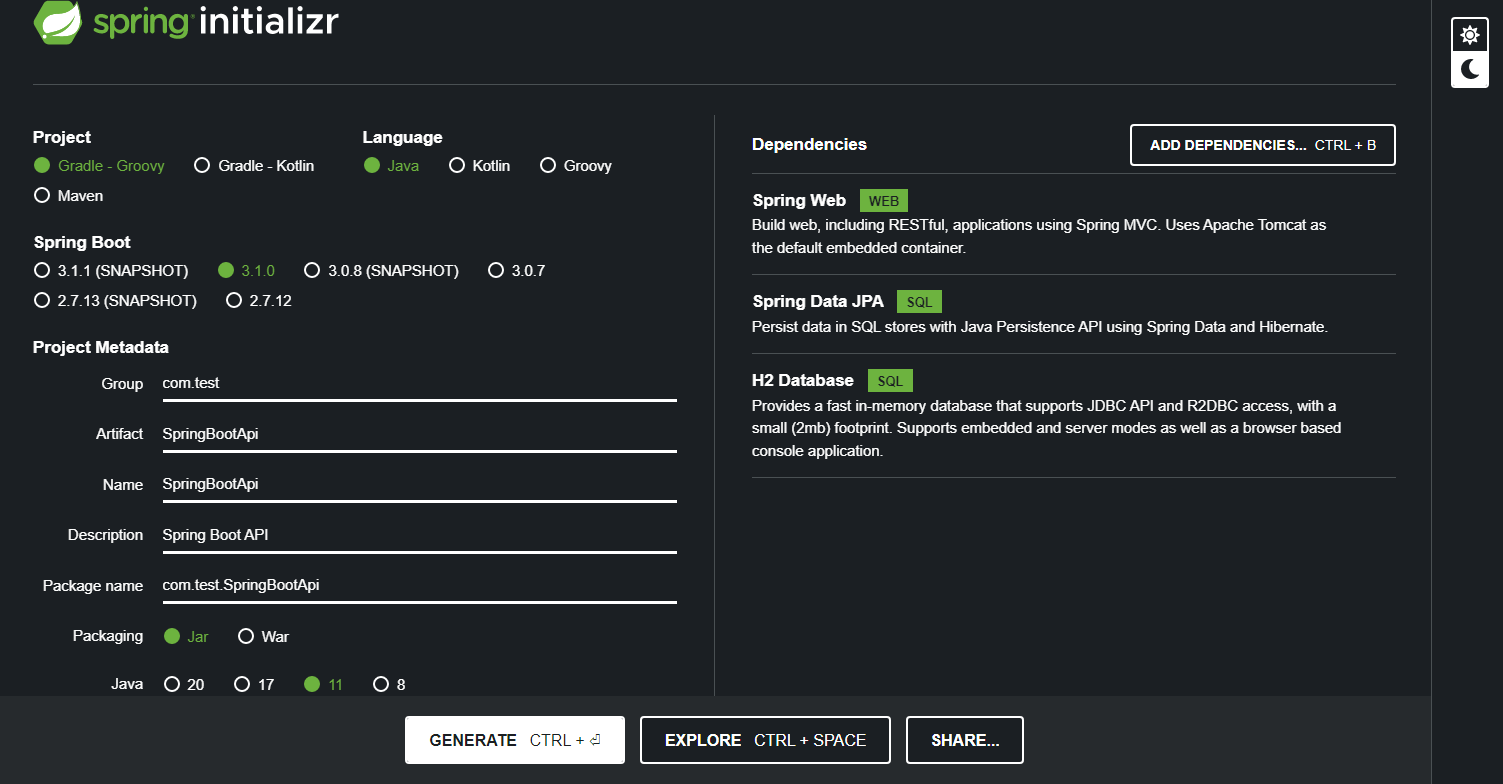The height and width of the screenshot is (784, 1503).
Task: Click the H2 Database description text
Action: pyautogui.click(x=1047, y=428)
